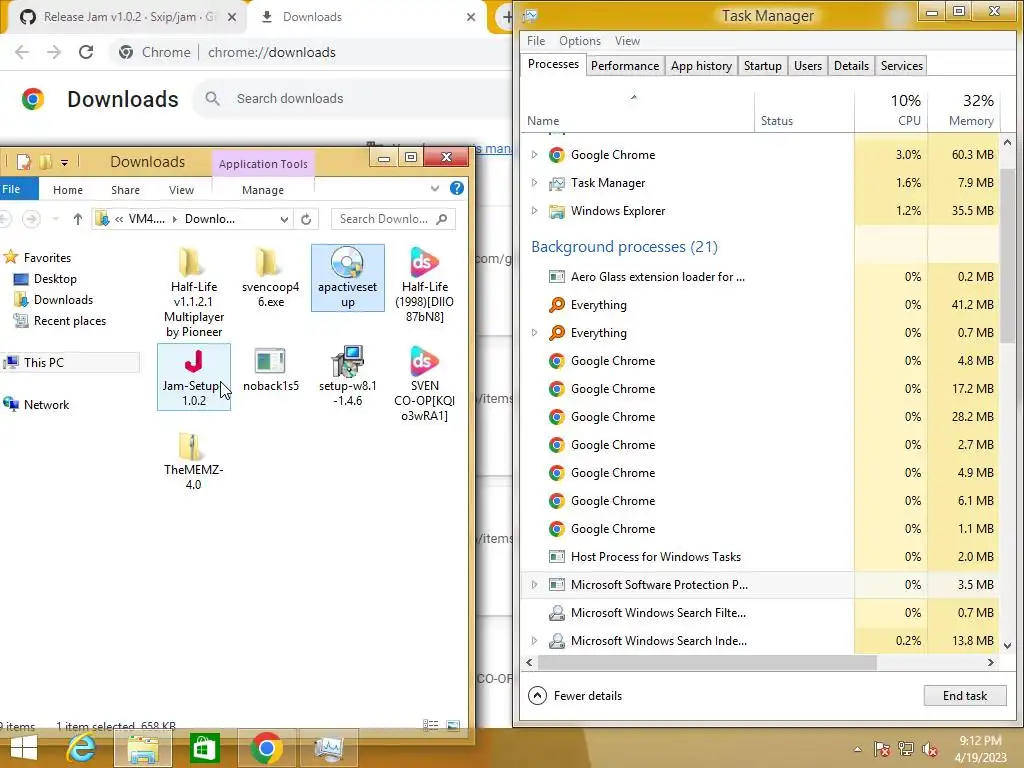
Task: Select the Jam-Setup 1.0.2 file
Action: click(x=193, y=377)
